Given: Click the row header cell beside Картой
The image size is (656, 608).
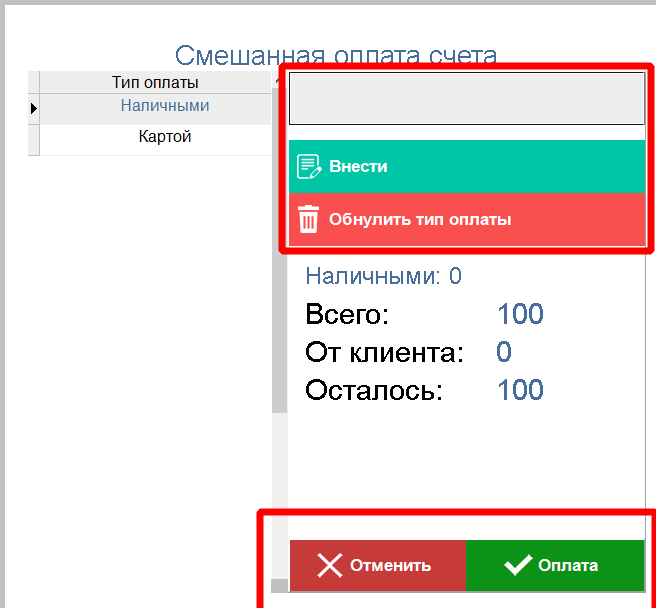Looking at the screenshot, I should click(34, 138).
